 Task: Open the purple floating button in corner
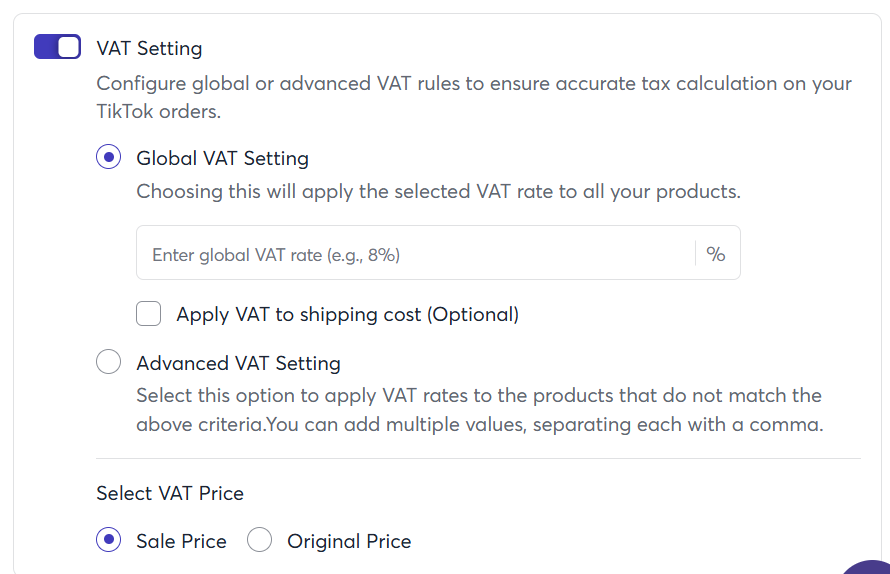coord(870,566)
